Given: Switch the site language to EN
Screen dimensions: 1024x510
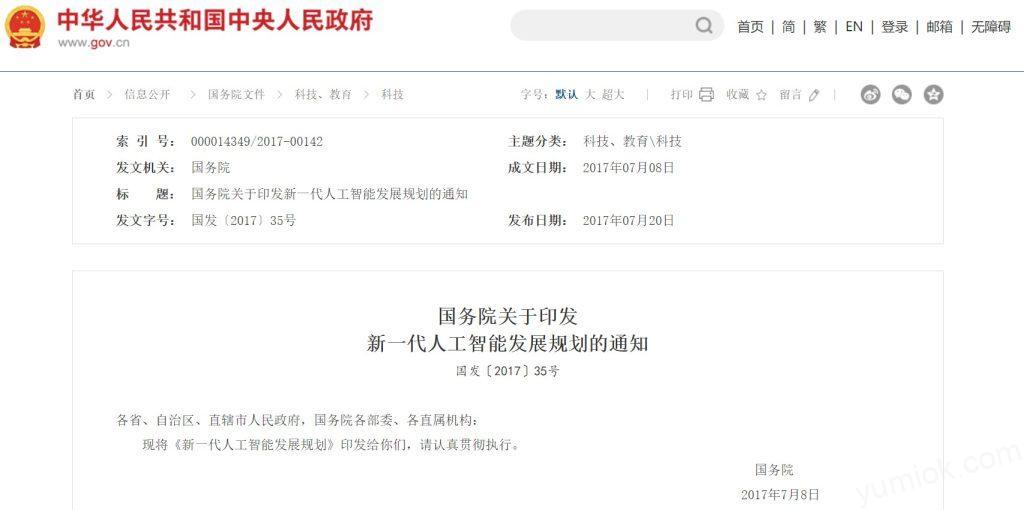Looking at the screenshot, I should pos(854,27).
